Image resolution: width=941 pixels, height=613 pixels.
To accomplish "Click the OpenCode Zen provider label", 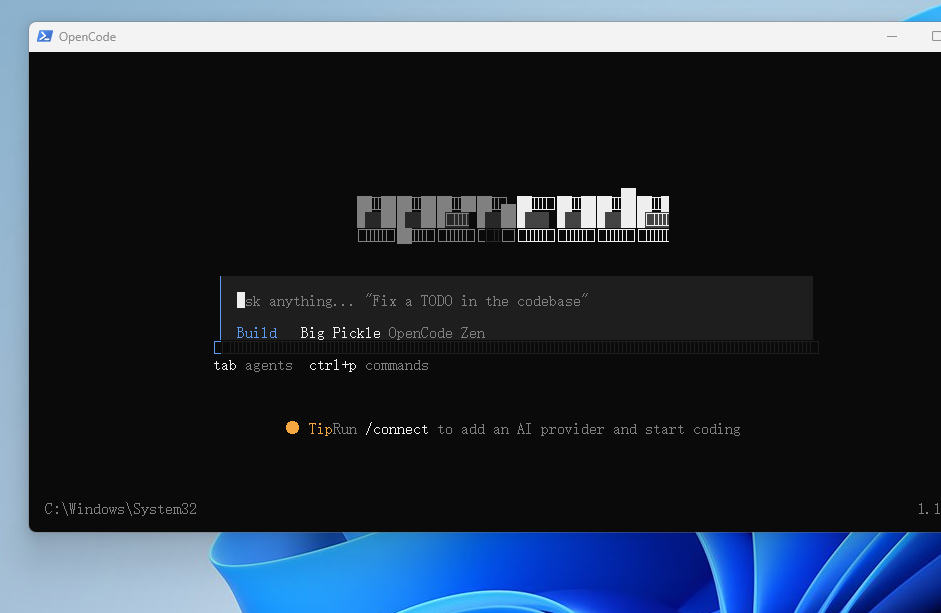I will point(436,333).
